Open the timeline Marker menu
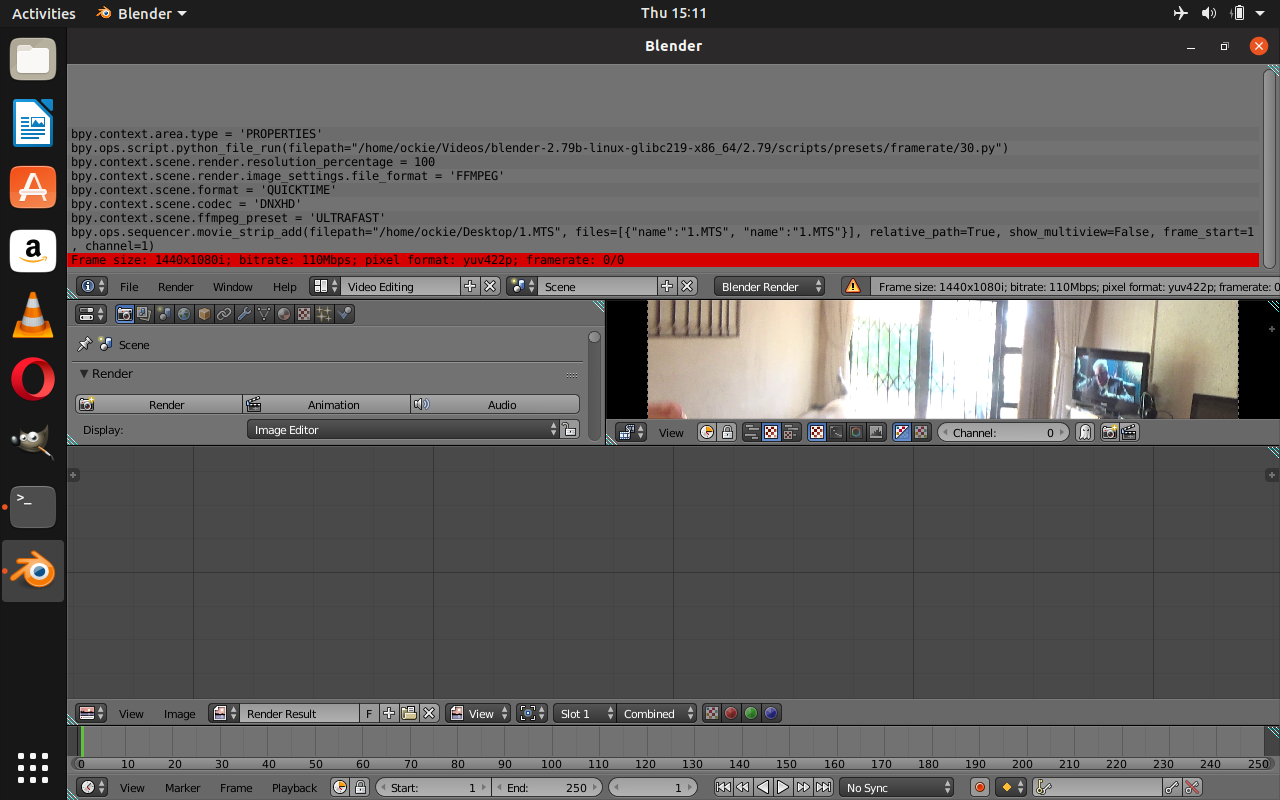Screen dimensions: 1280x800 183,788
